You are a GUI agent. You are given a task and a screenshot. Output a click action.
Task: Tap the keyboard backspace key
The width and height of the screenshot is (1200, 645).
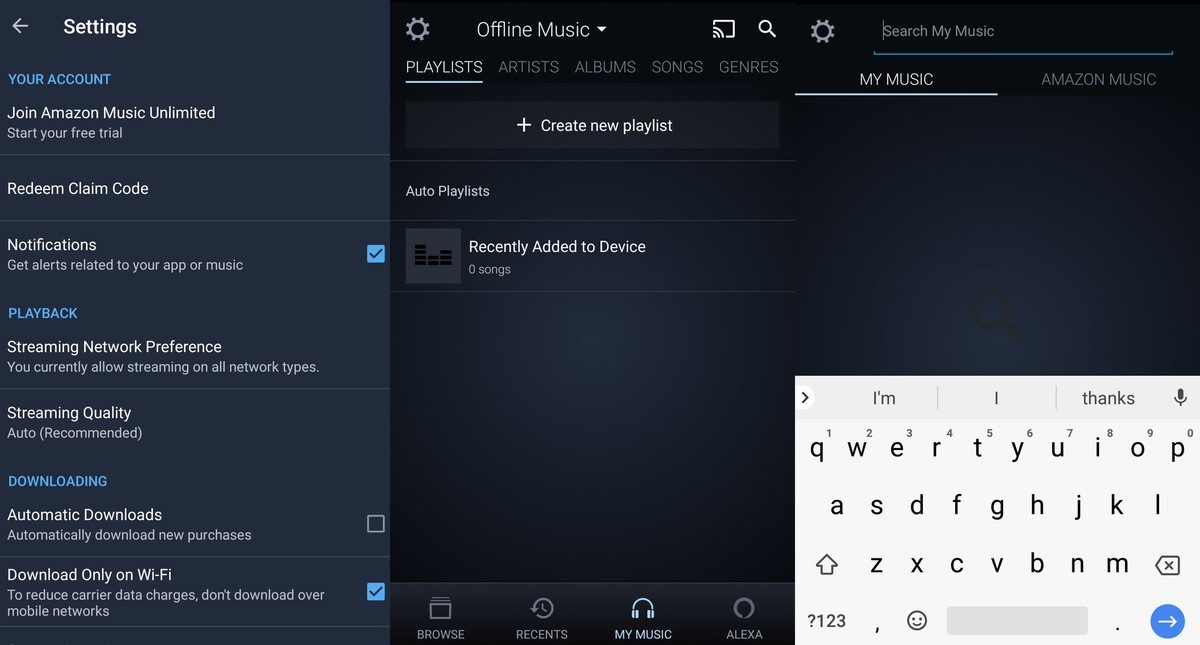1167,566
